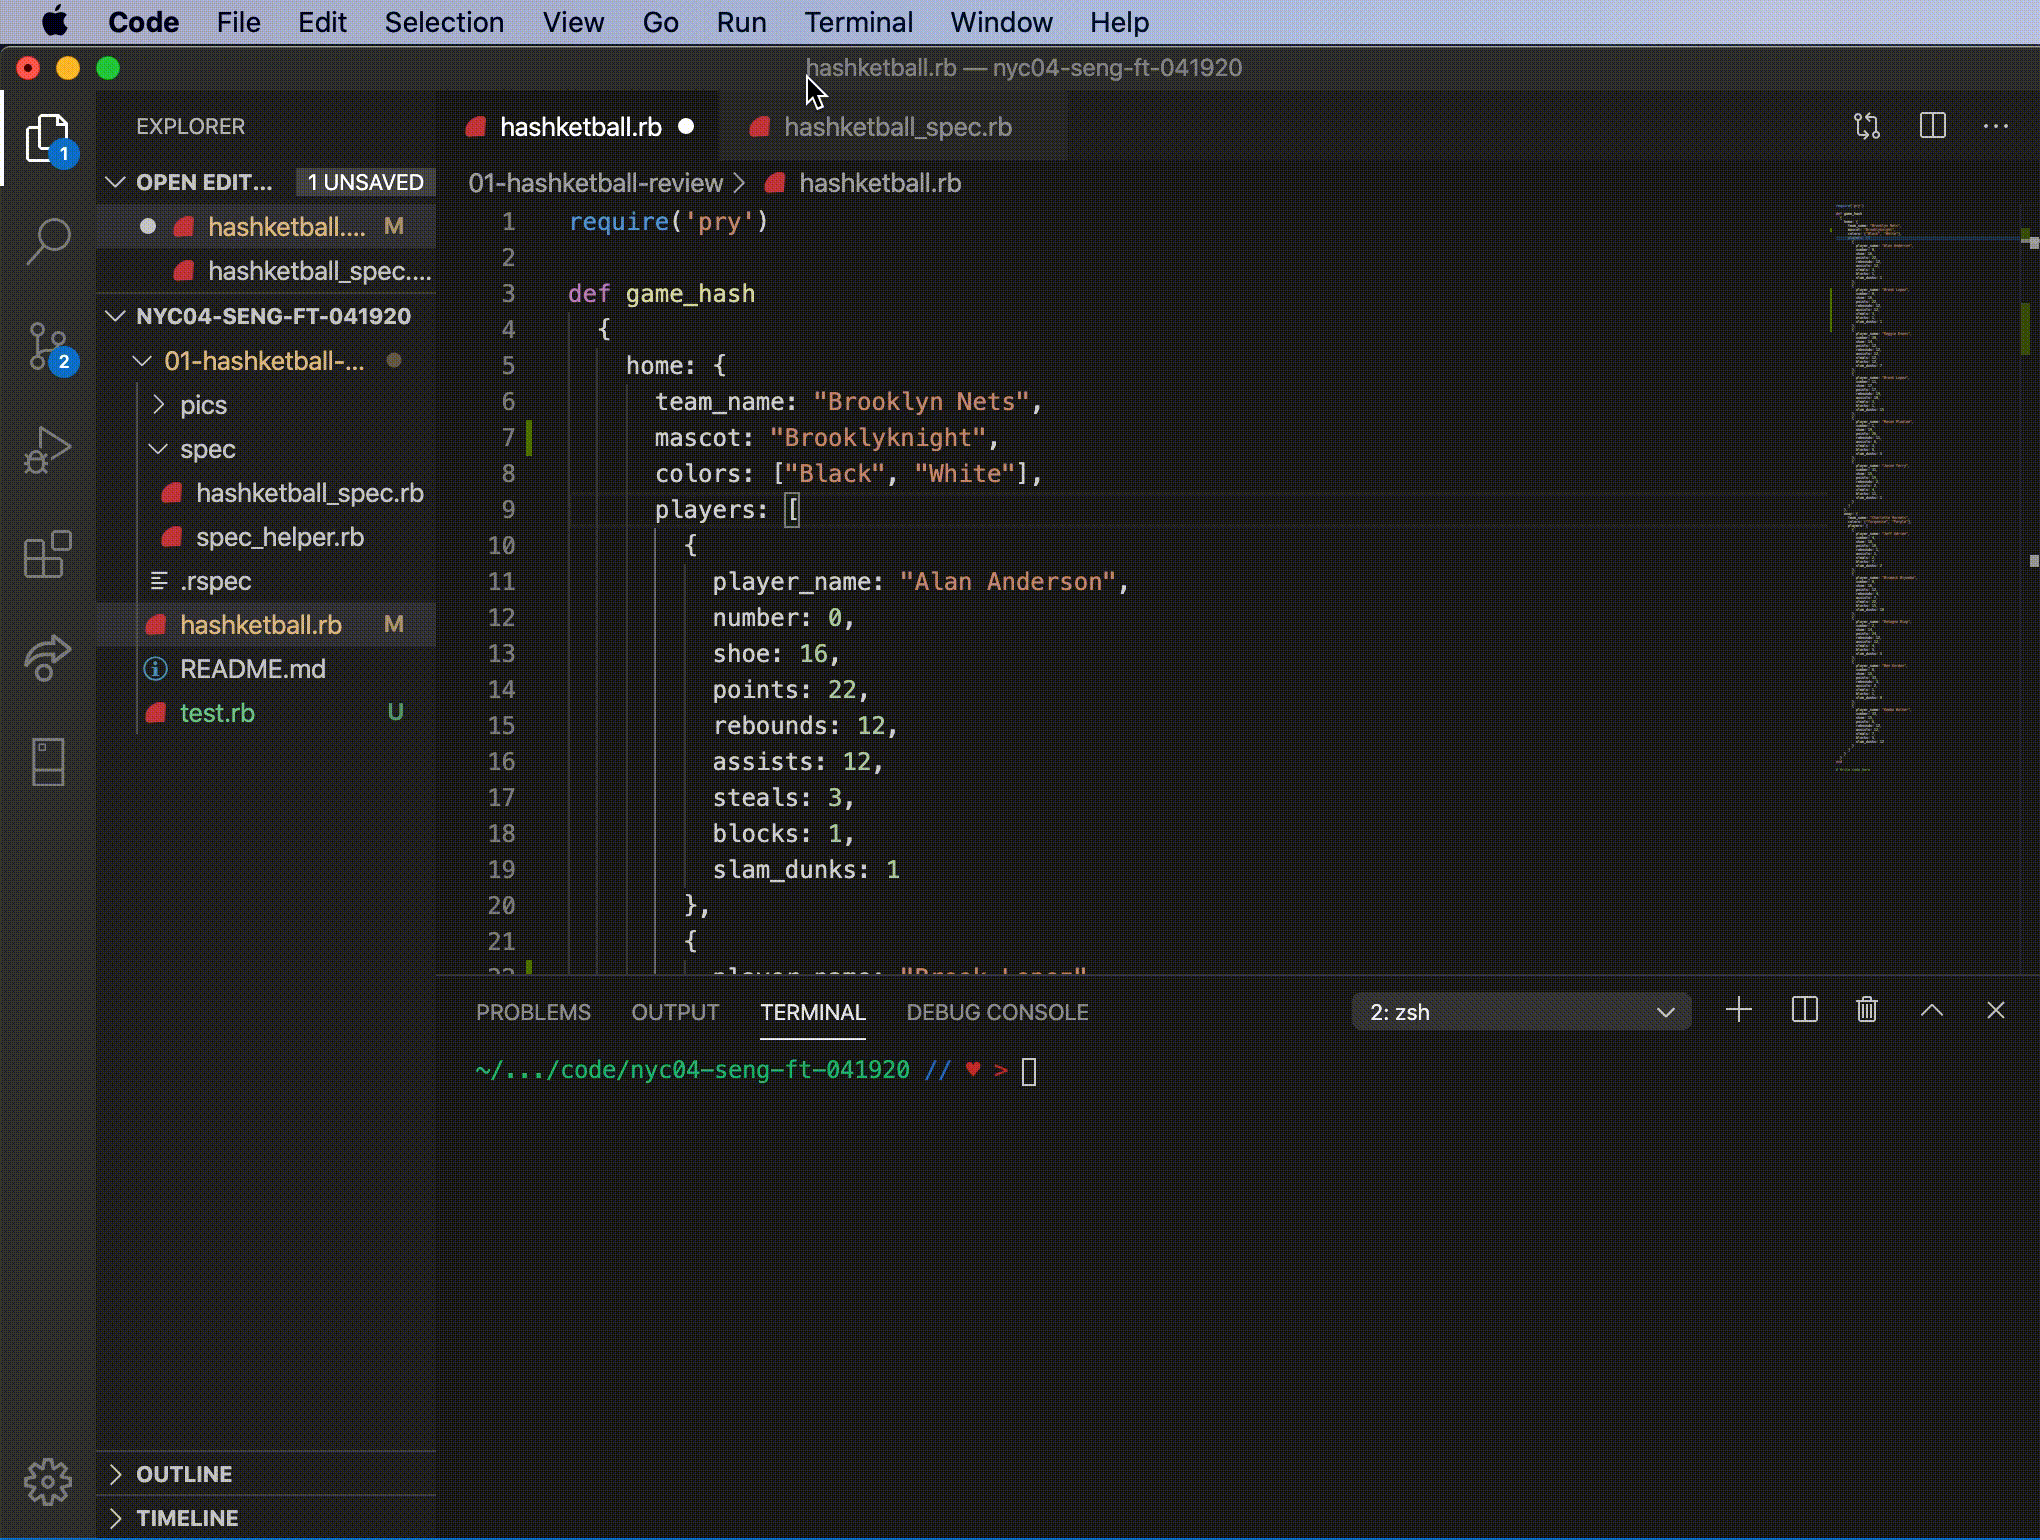The width and height of the screenshot is (2040, 1540).
Task: Open the File menu
Action: (238, 22)
